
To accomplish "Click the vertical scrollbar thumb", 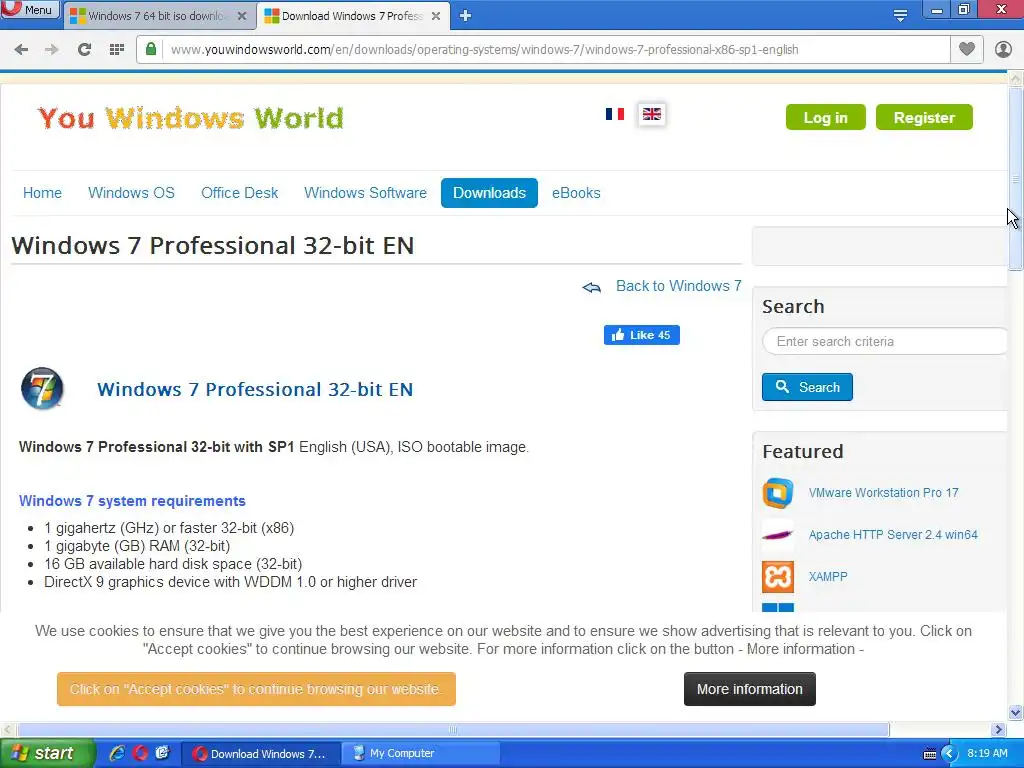I will (x=1016, y=178).
